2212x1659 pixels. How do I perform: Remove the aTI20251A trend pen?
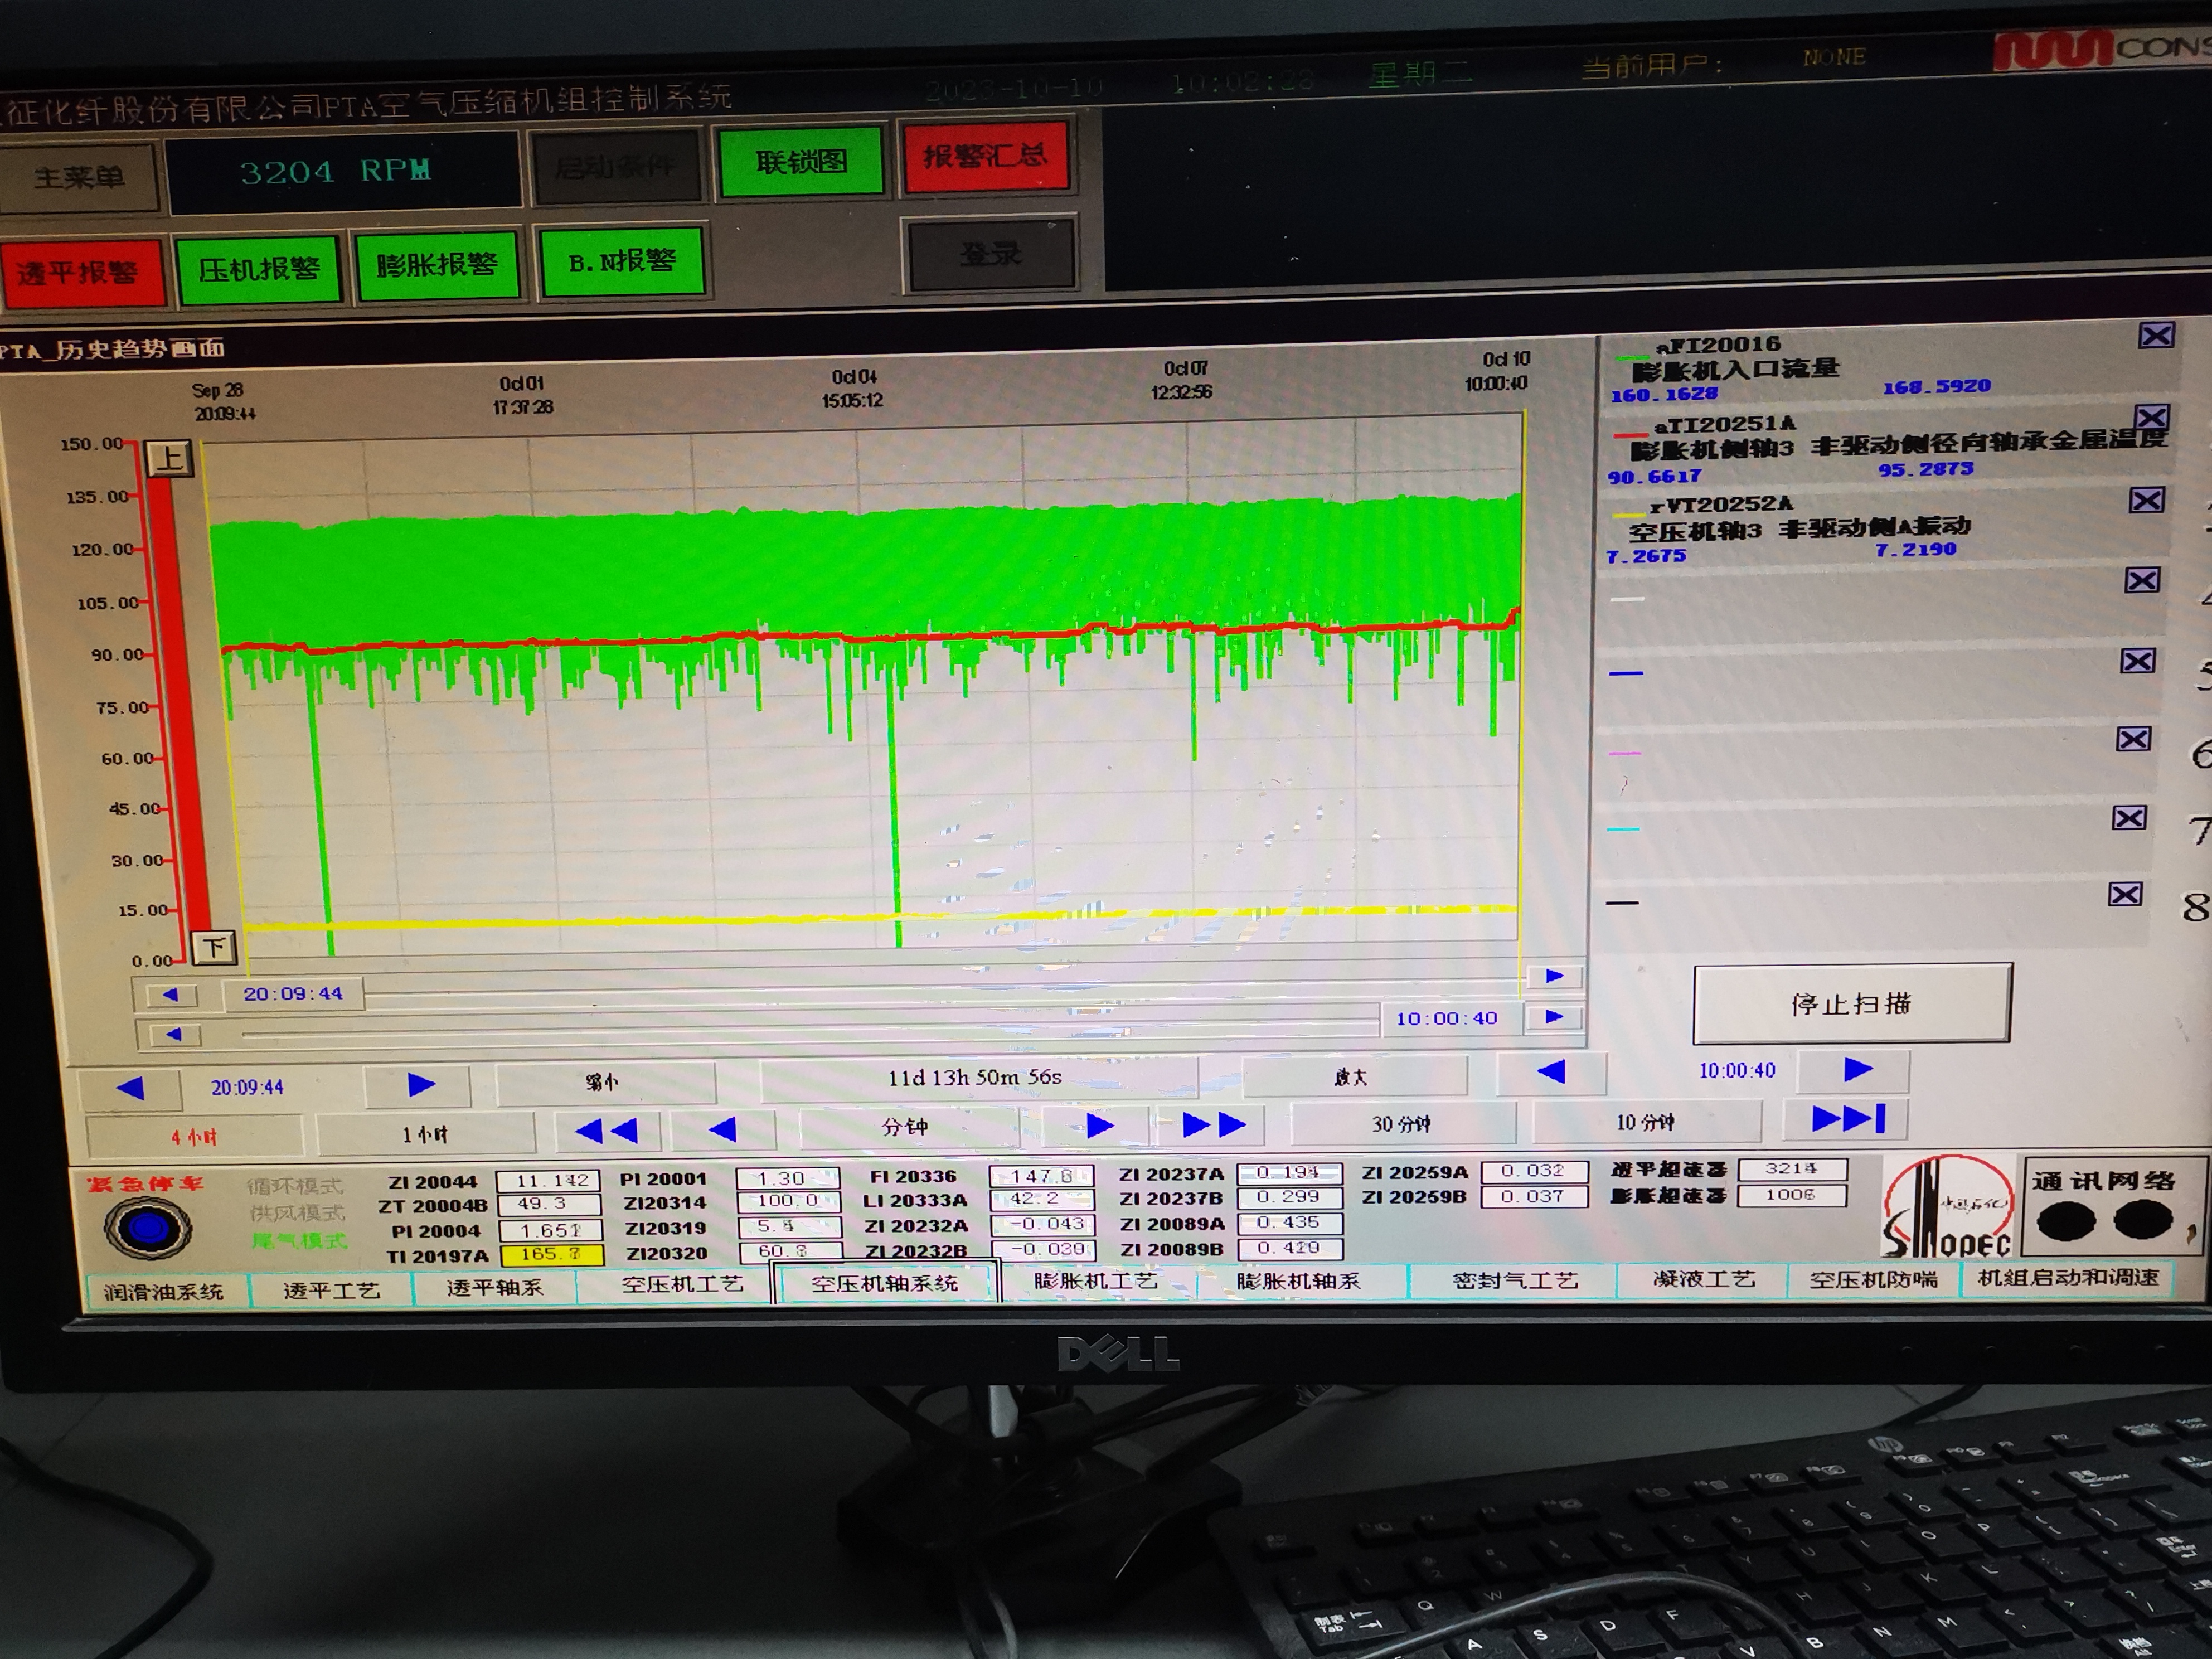(x=2151, y=417)
